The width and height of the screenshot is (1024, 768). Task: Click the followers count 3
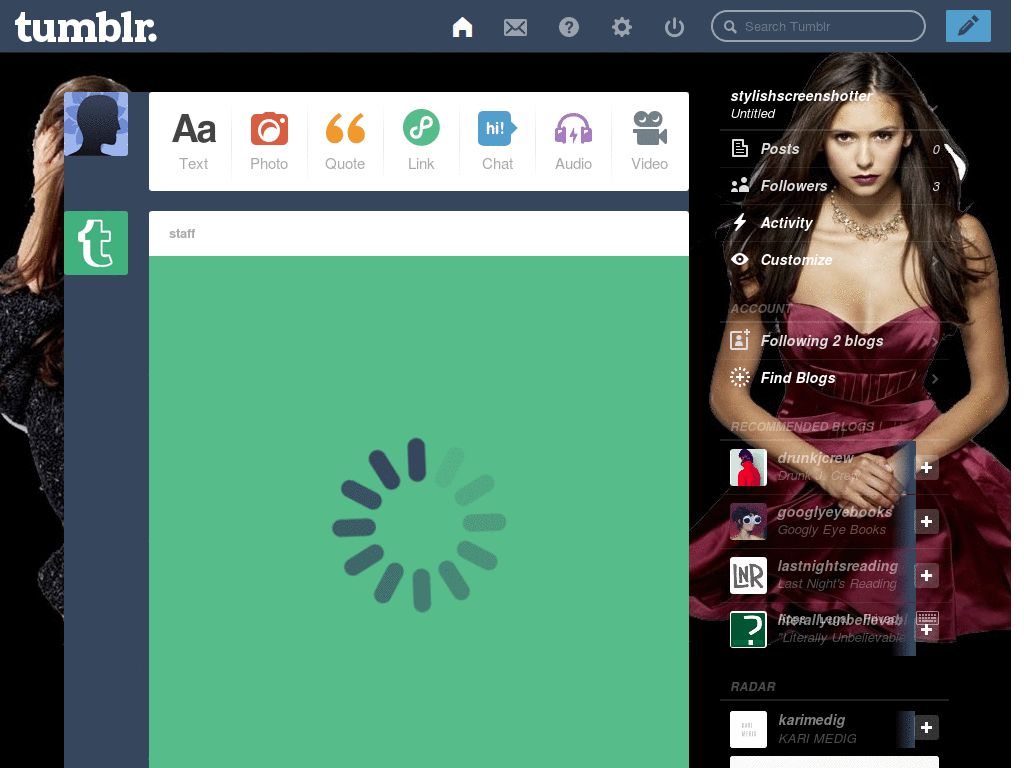pyautogui.click(x=936, y=187)
